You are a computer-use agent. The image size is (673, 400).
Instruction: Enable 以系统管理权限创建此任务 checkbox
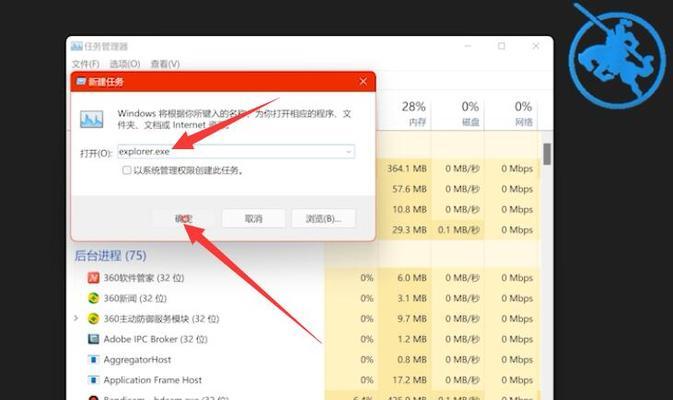pyautogui.click(x=127, y=170)
